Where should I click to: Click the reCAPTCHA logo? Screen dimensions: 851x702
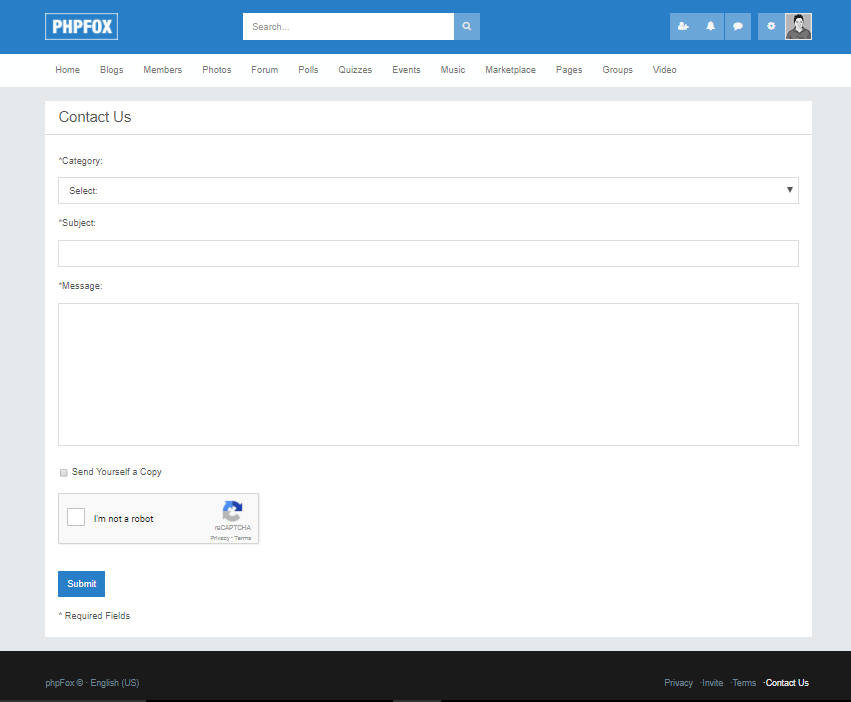pos(232,511)
